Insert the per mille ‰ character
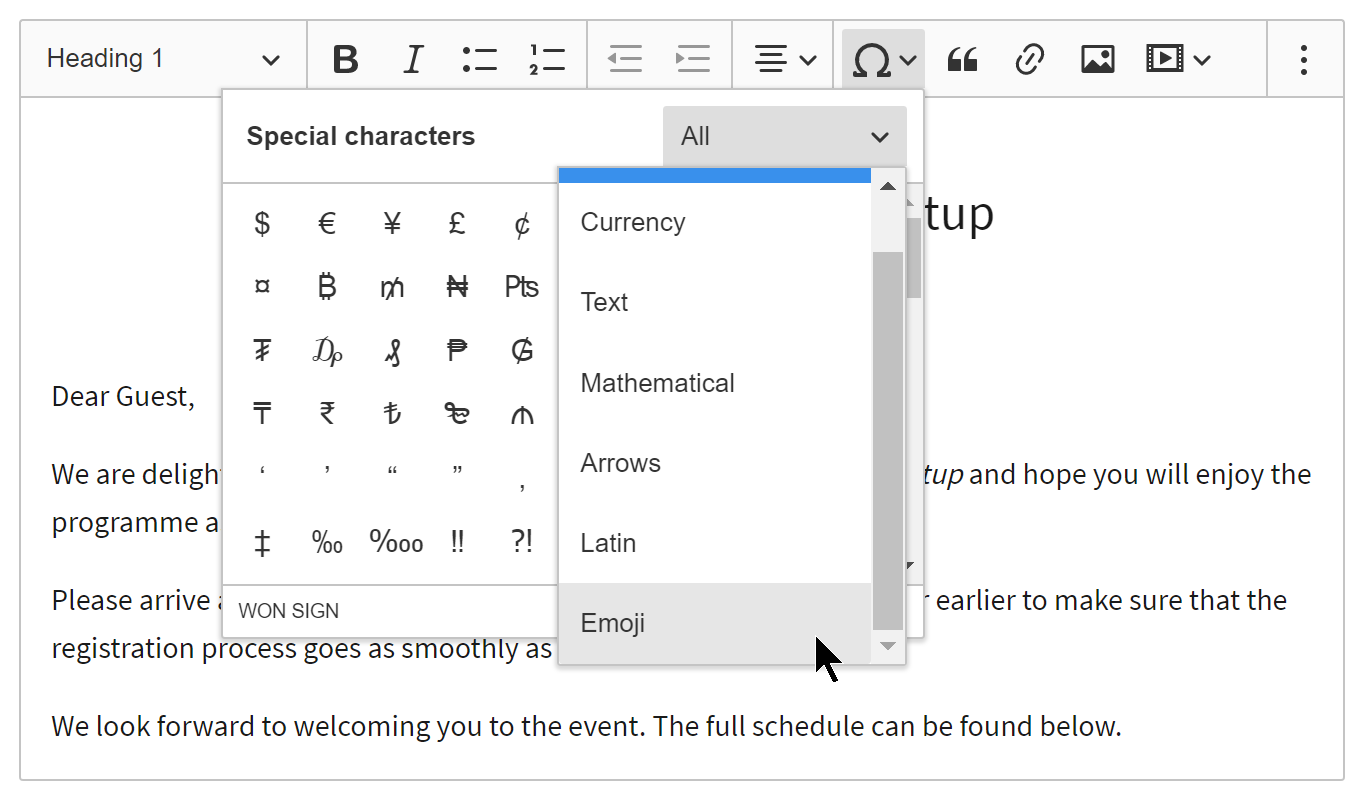1357x795 pixels. pyautogui.click(x=327, y=542)
